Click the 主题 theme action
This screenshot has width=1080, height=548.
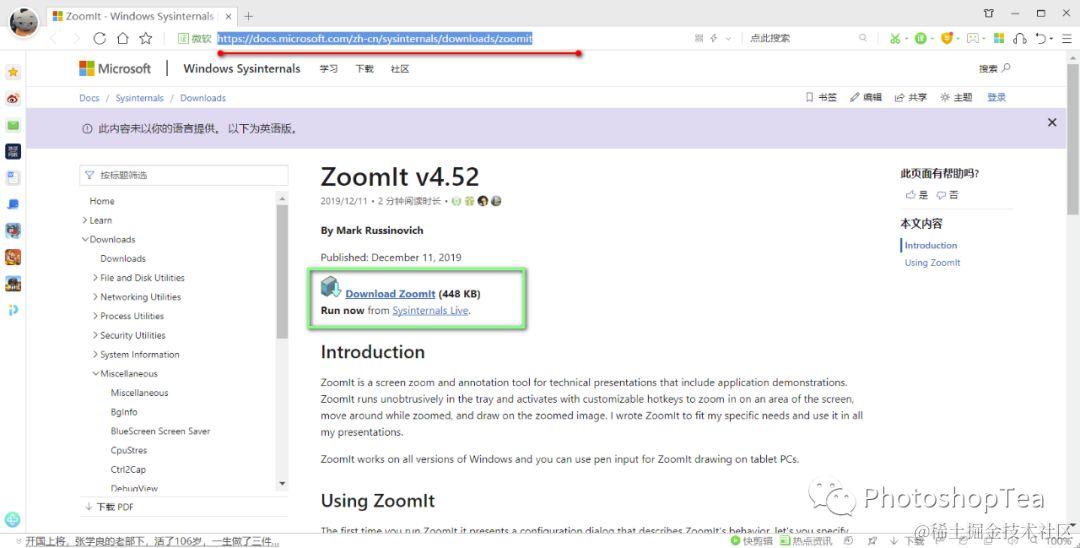[x=957, y=98]
